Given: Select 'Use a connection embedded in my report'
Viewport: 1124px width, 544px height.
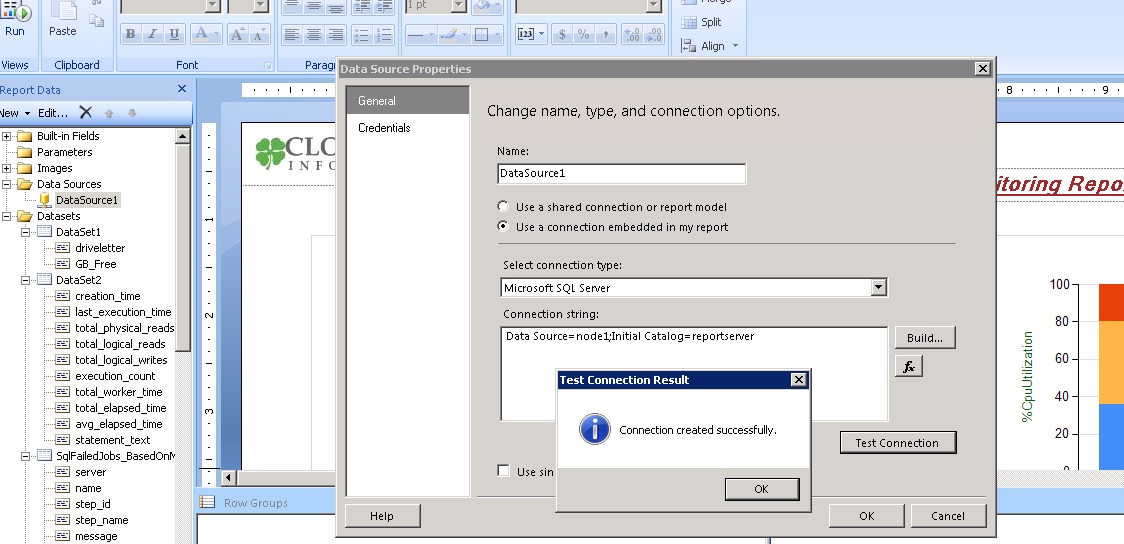Looking at the screenshot, I should (x=503, y=227).
